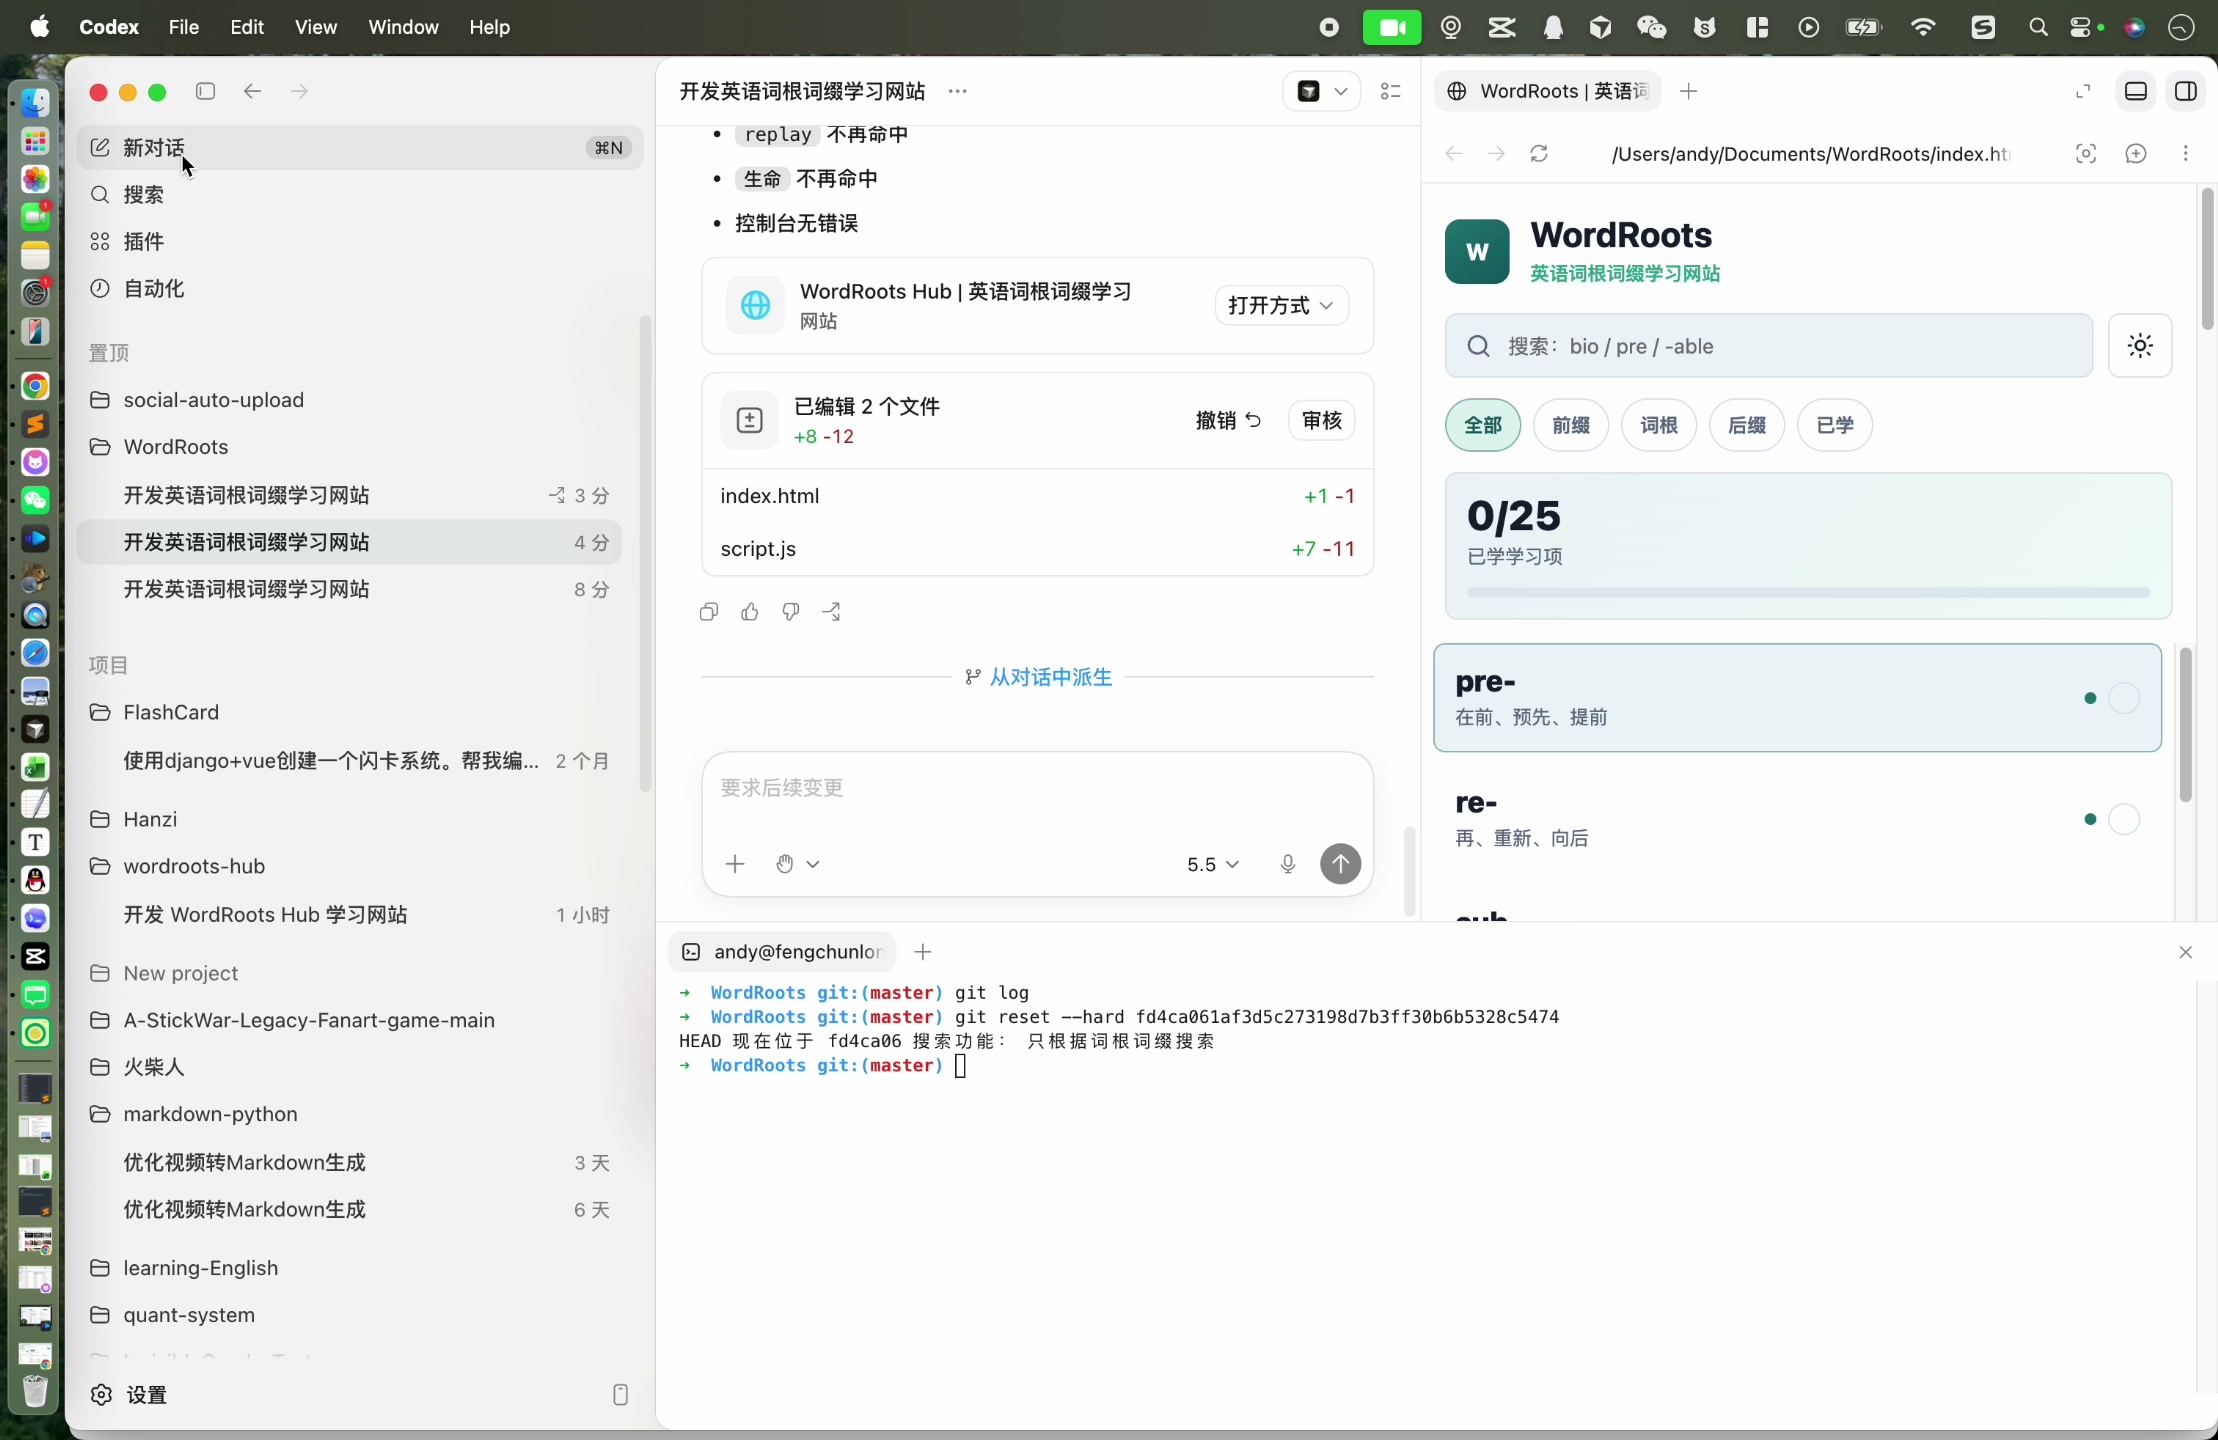Open the preview browser kebab menu
Viewport: 2218px width, 1440px height.
tap(2186, 153)
